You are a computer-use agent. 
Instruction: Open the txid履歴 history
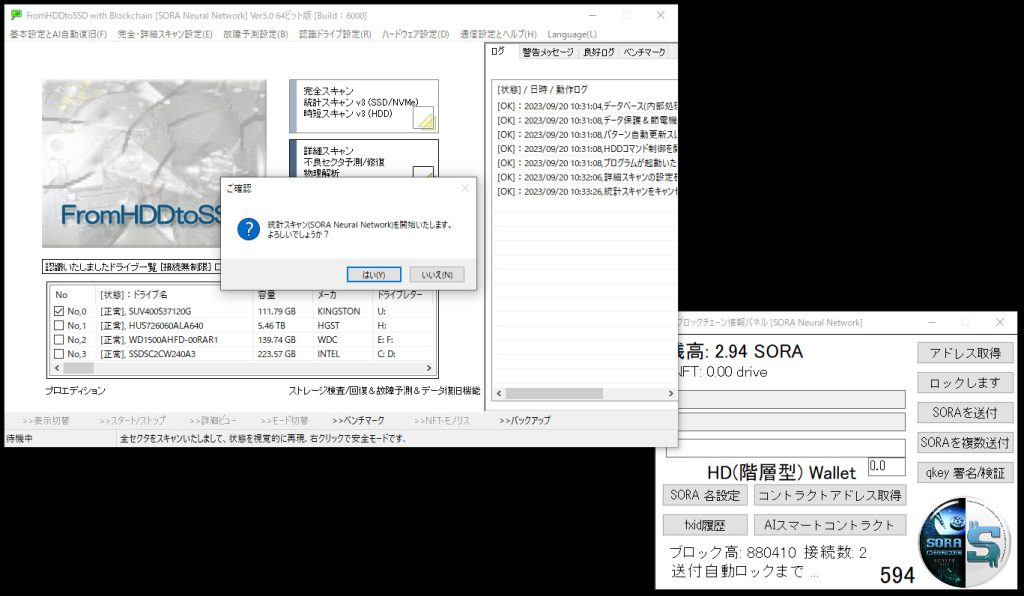[x=705, y=525]
